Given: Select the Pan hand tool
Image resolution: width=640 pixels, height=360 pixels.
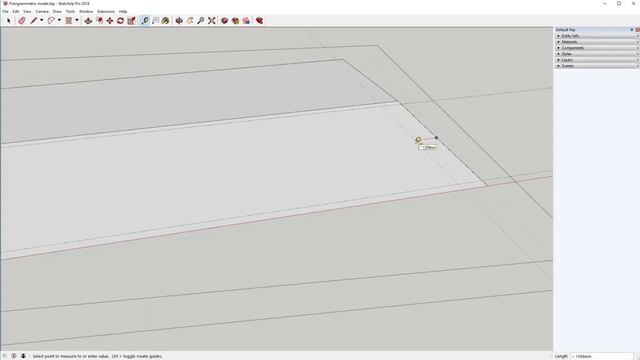Looking at the screenshot, I should [190, 20].
